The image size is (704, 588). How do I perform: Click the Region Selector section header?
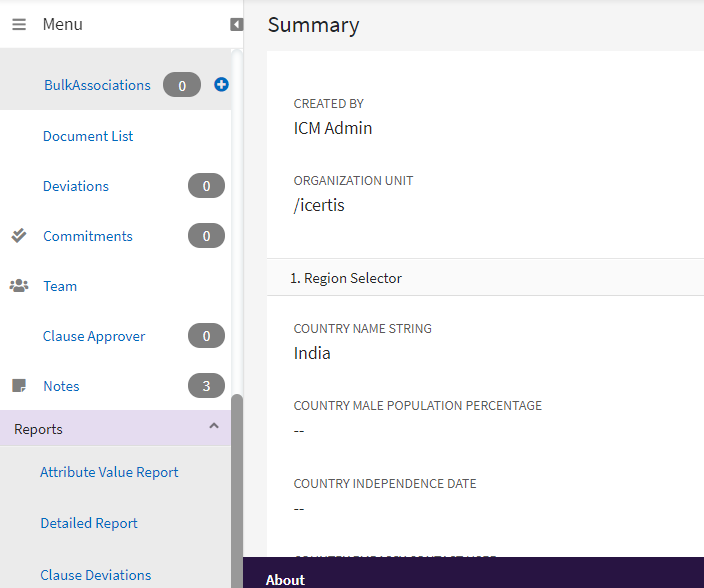pos(346,278)
